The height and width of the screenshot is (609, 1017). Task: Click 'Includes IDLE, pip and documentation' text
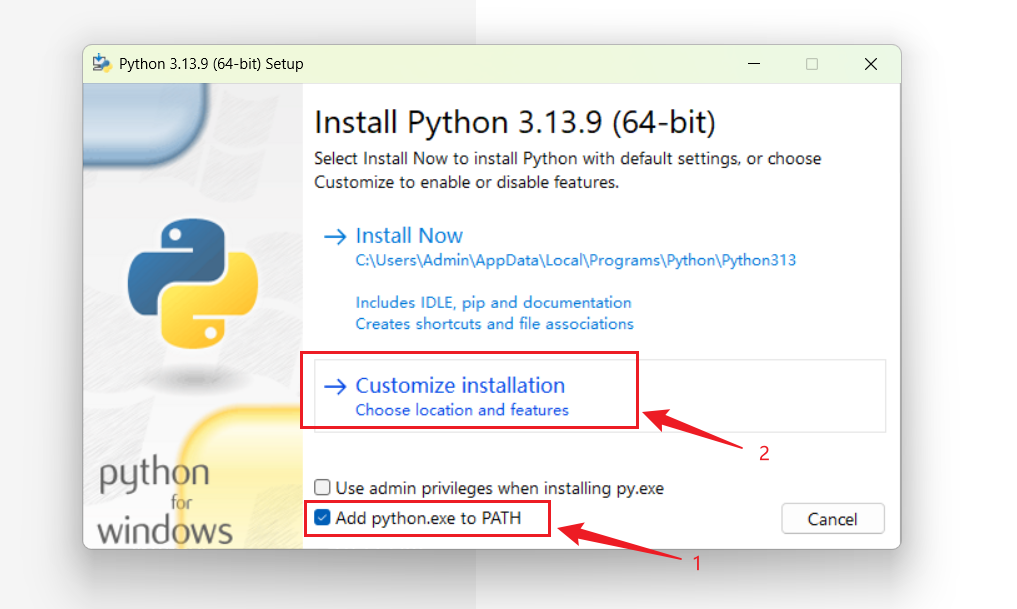coord(493,303)
